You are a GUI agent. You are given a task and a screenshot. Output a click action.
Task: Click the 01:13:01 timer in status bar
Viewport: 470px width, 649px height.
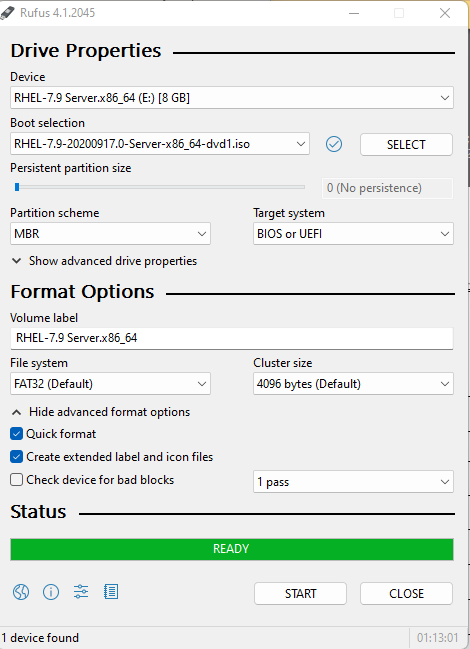point(437,638)
